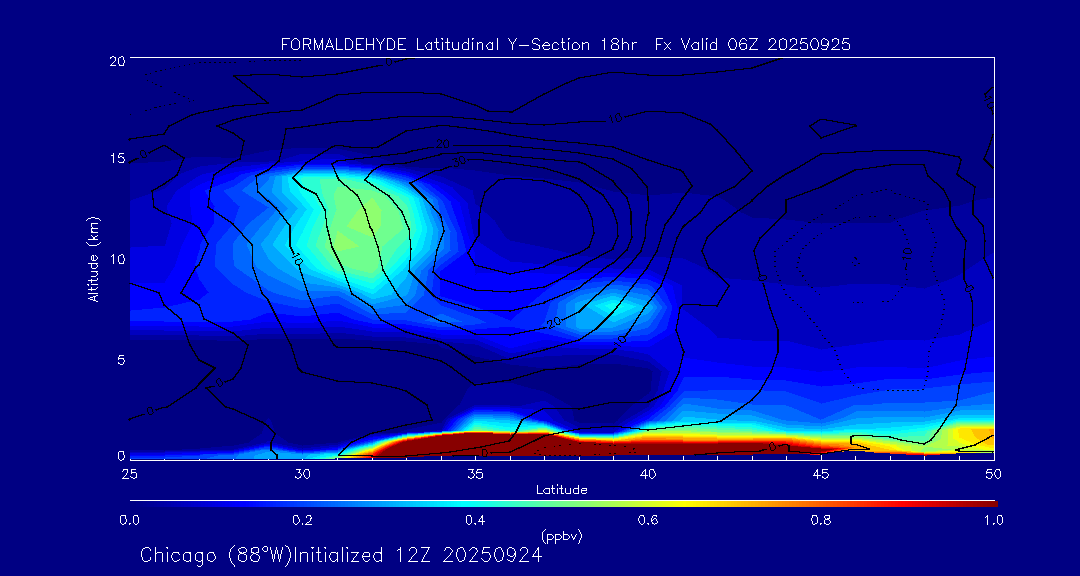Click latitude 50 tick label on x-axis
Image resolution: width=1080 pixels, height=576 pixels.
pos(993,473)
